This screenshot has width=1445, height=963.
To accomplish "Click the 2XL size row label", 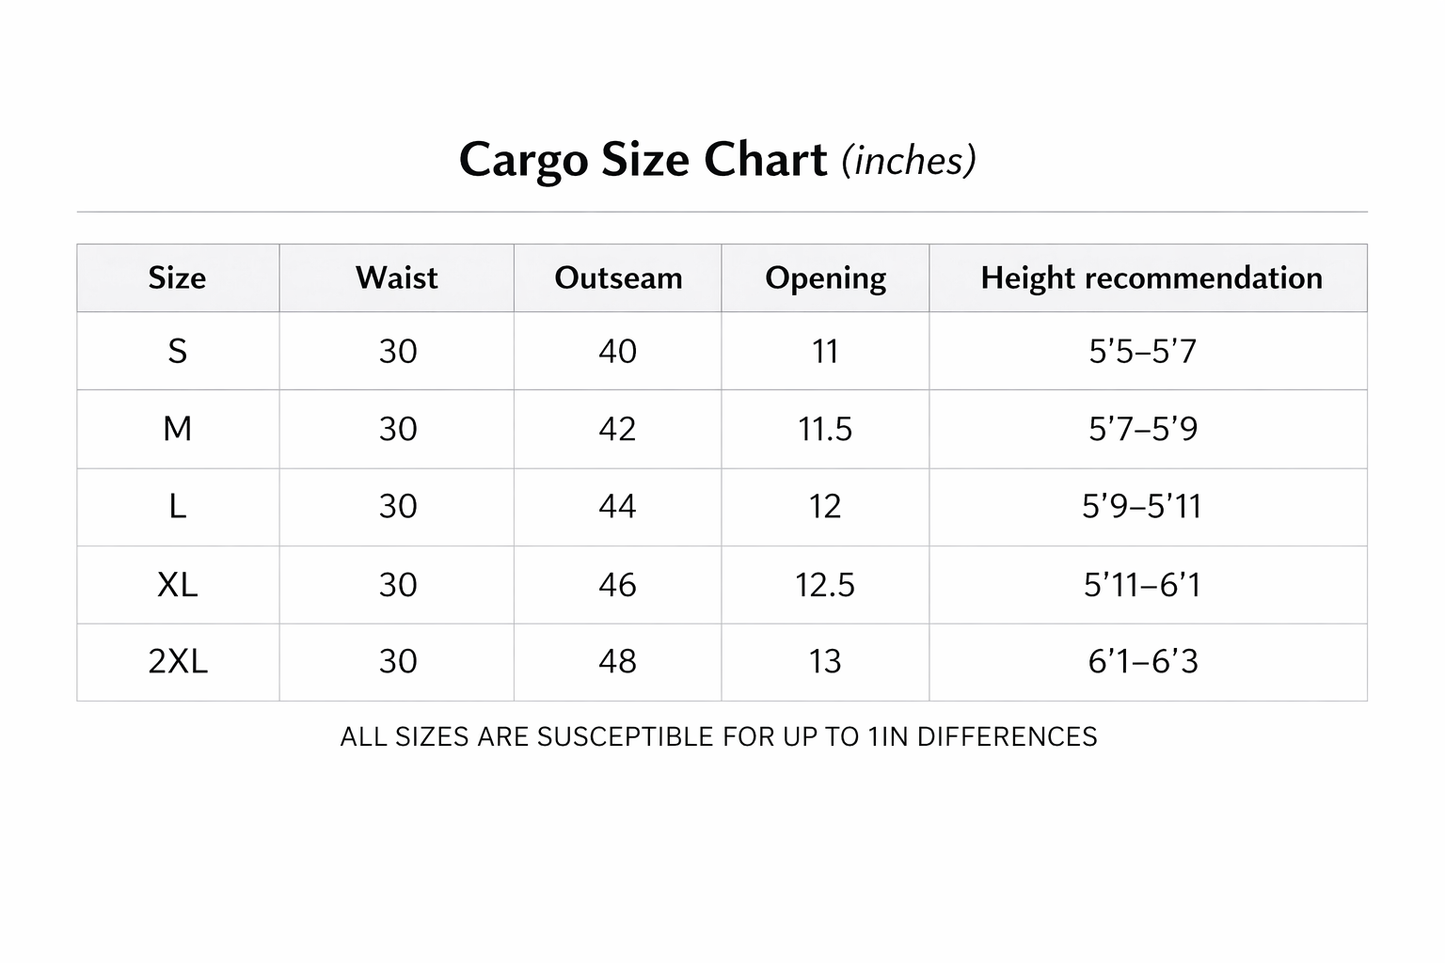I will (x=178, y=661).
